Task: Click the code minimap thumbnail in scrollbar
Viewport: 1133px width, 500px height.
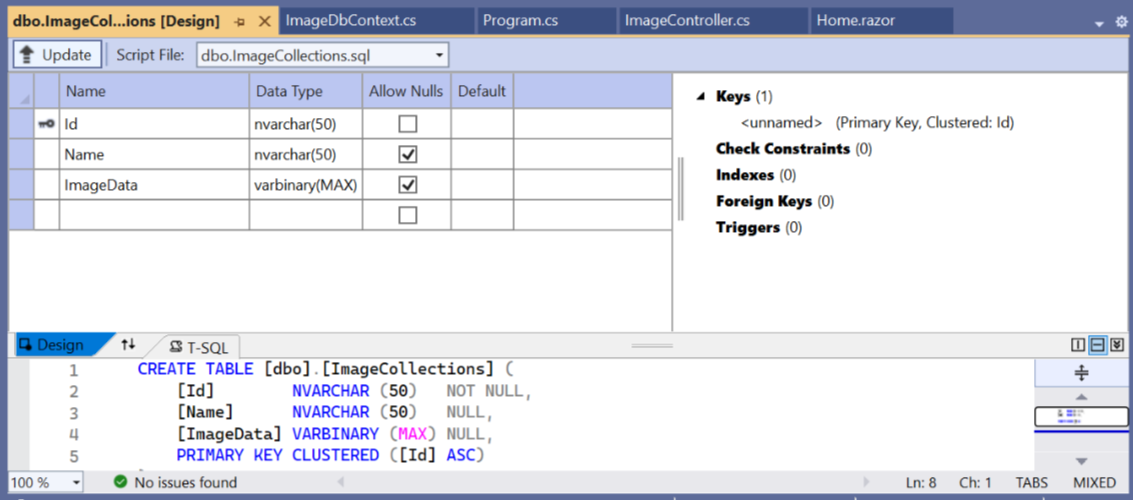Action: (1082, 417)
